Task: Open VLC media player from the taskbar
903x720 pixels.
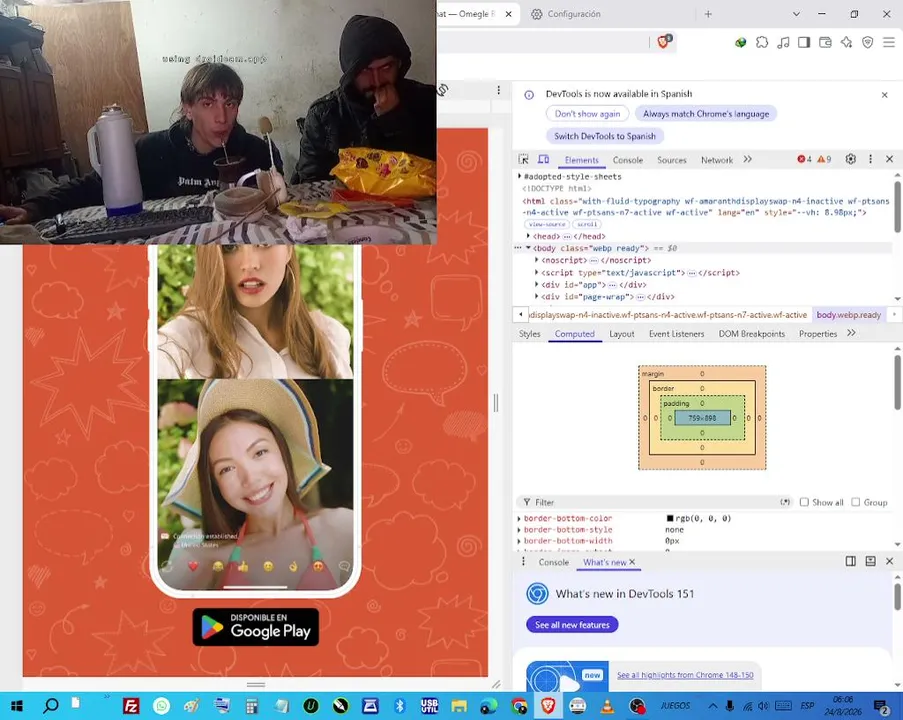Action: point(608,706)
